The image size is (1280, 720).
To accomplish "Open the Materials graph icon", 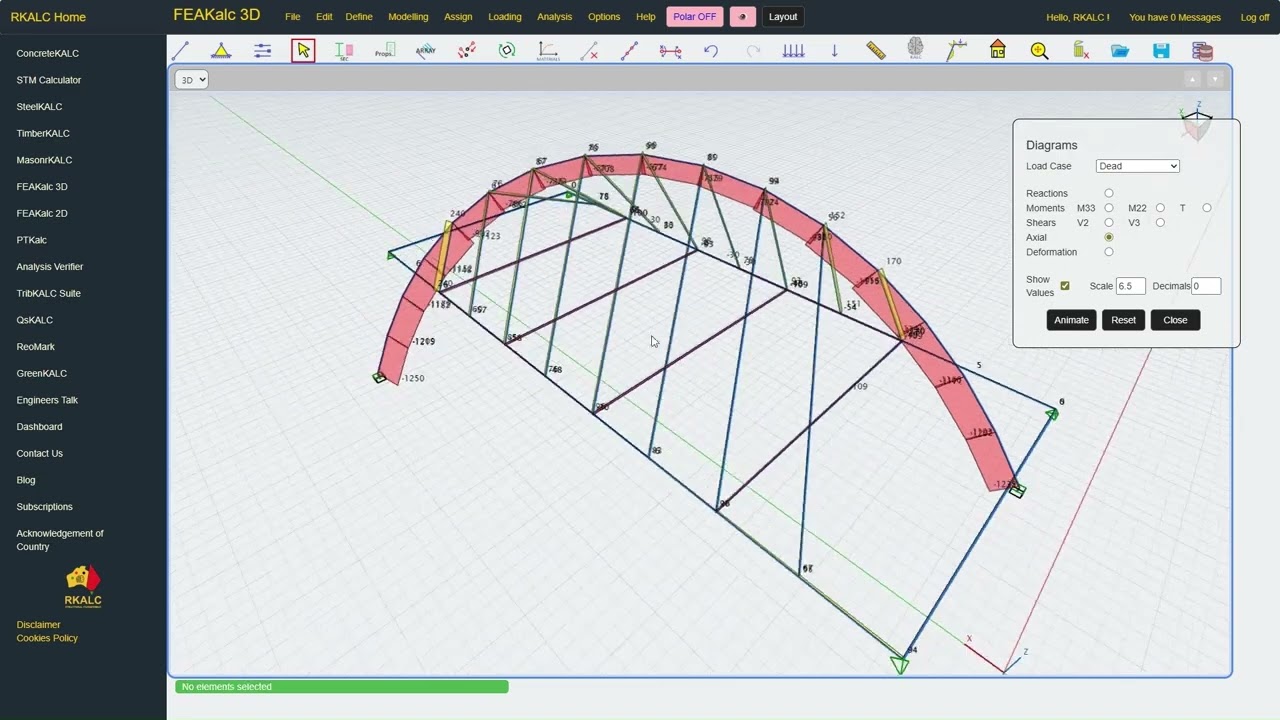I will point(548,50).
